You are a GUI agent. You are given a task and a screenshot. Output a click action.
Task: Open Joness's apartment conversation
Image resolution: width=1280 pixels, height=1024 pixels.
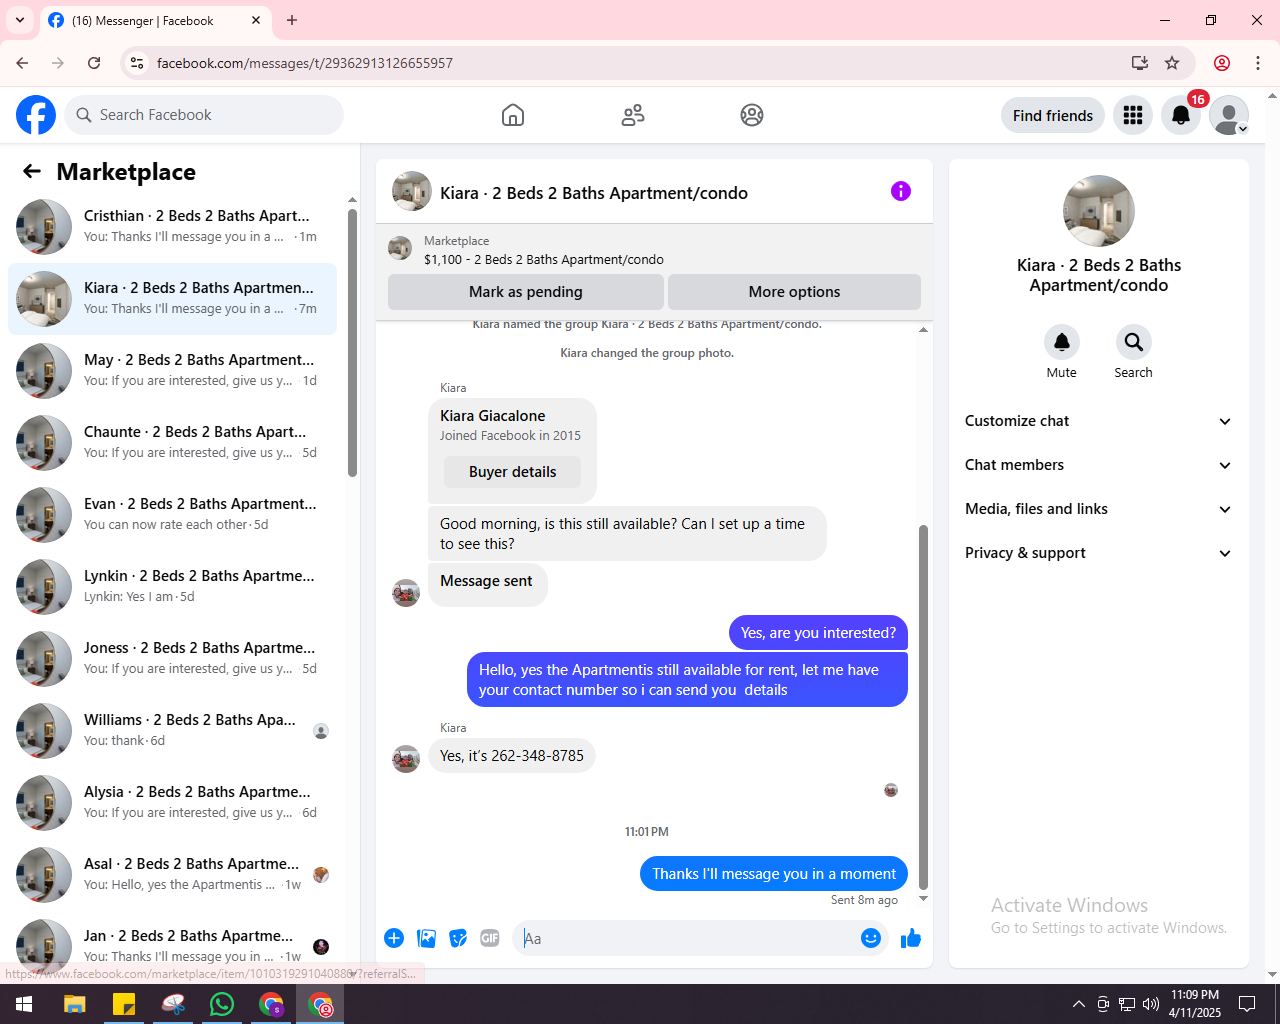[172, 659]
